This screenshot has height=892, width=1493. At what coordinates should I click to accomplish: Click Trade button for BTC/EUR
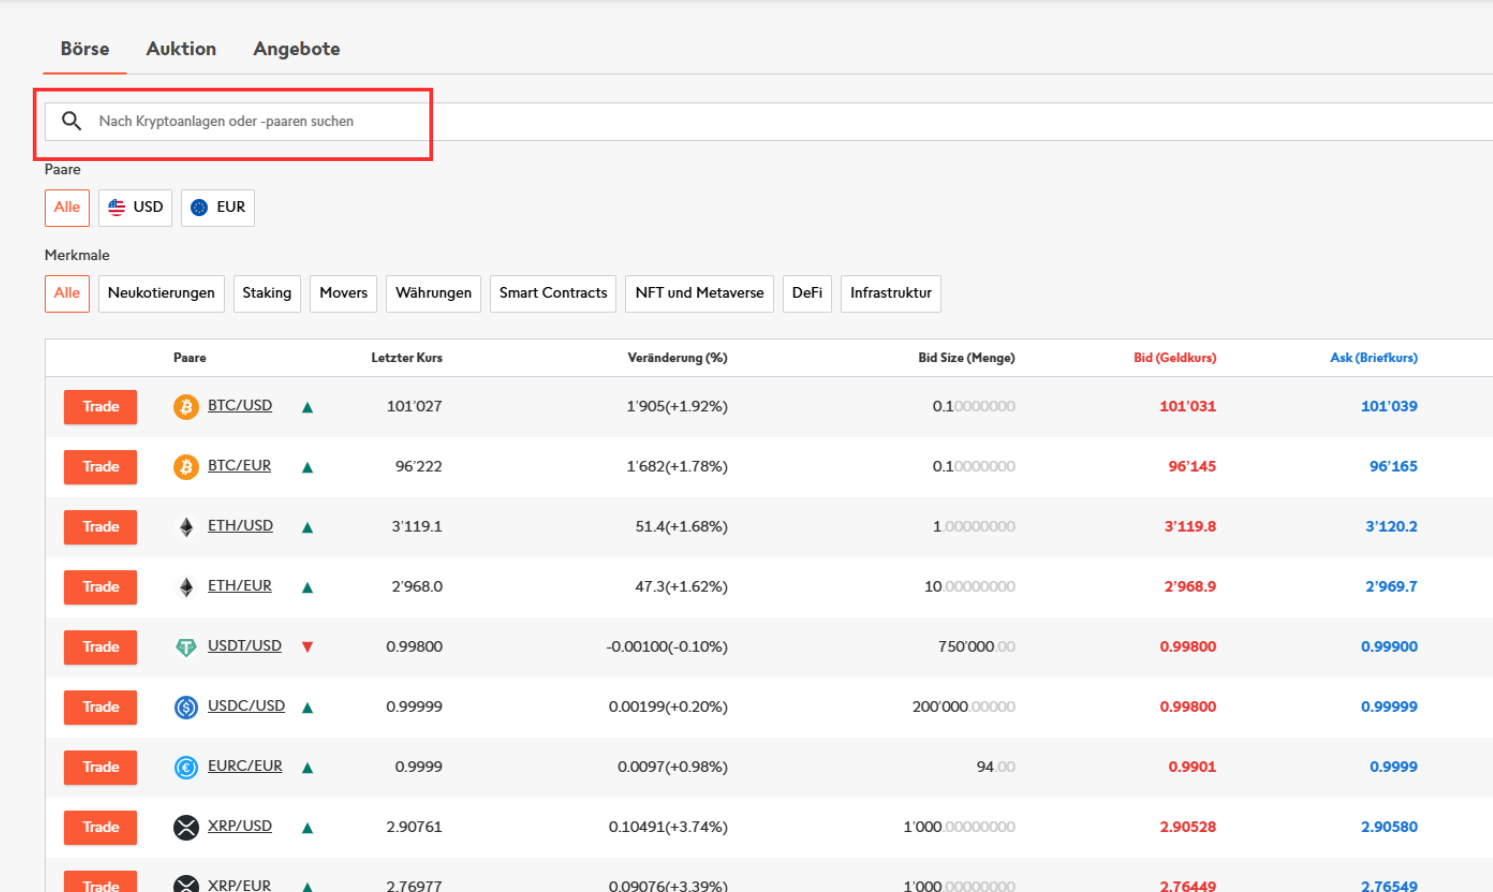point(101,467)
